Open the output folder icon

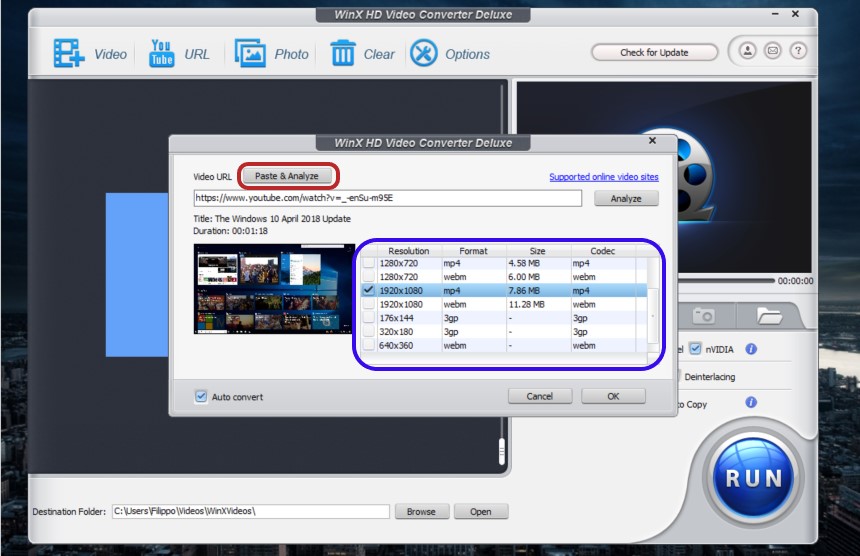pos(769,316)
